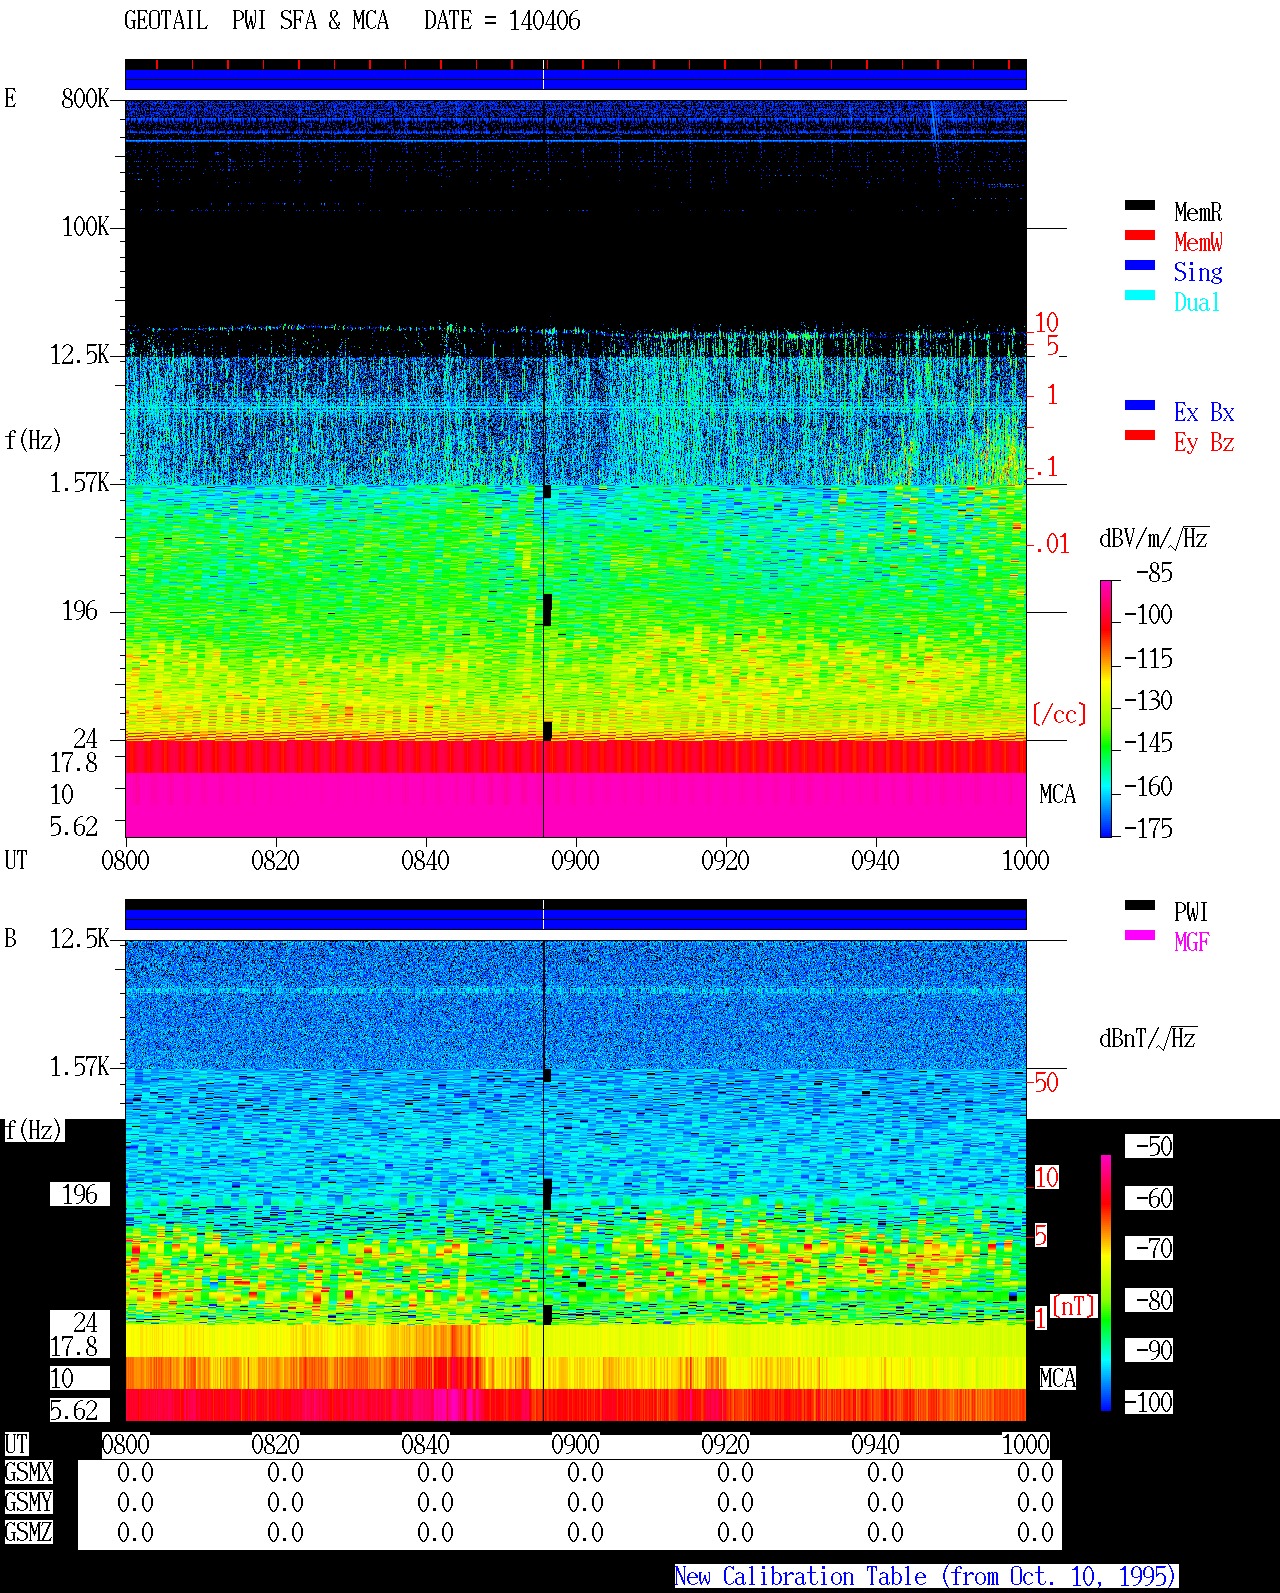Click the magenta MGF legend swatch
1280x1593 pixels.
pyautogui.click(x=1140, y=935)
